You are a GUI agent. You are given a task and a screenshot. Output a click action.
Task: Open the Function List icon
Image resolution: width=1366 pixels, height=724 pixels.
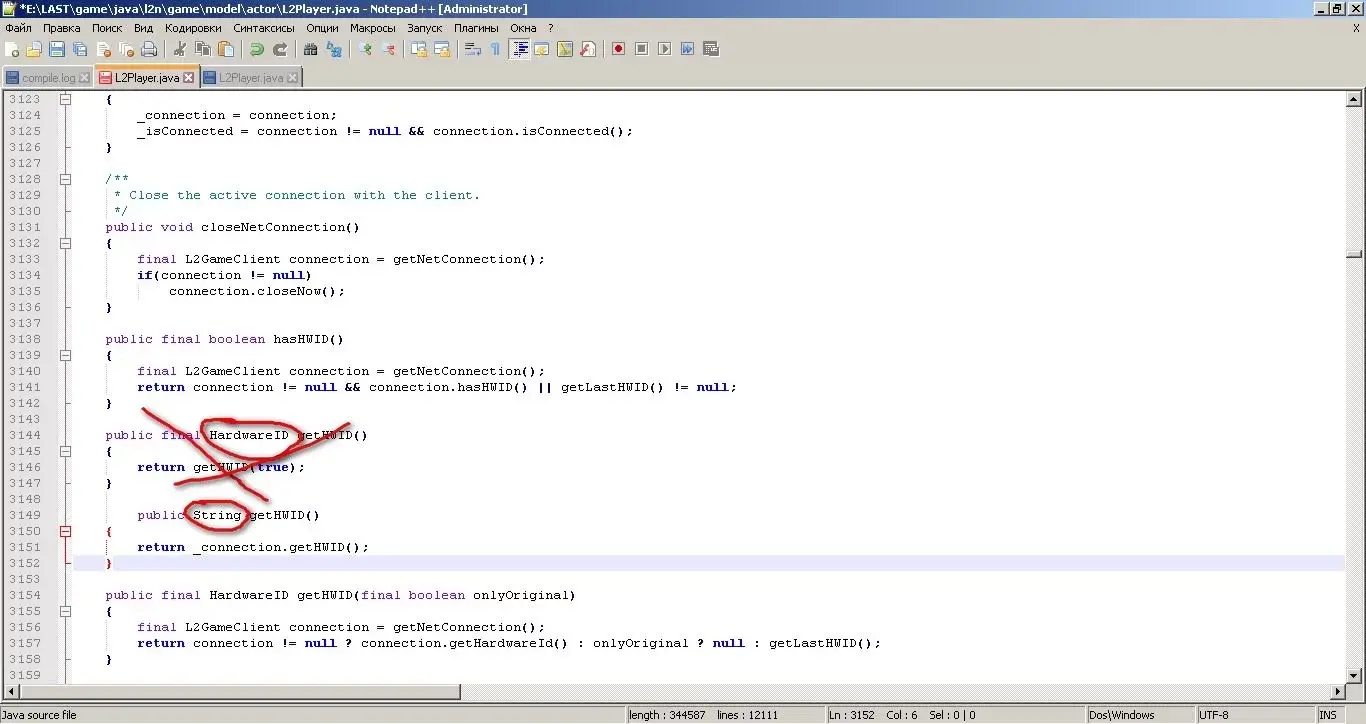click(x=588, y=49)
